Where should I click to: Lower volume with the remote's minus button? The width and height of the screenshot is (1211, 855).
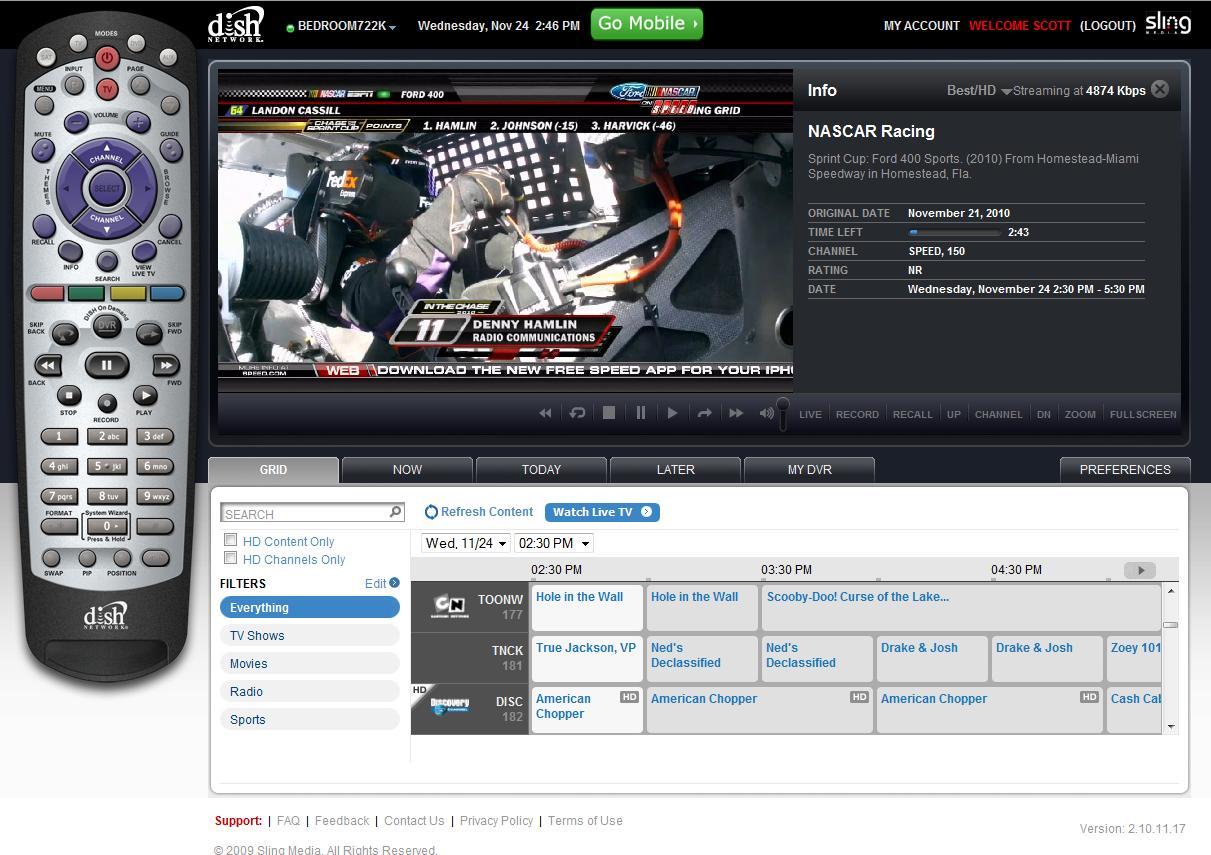point(76,122)
